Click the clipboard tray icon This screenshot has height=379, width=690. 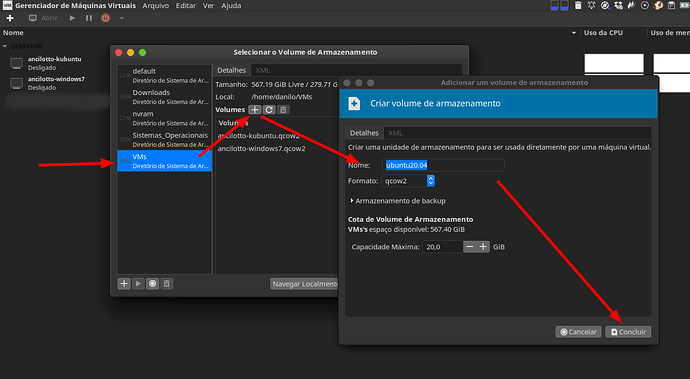[672, 5]
